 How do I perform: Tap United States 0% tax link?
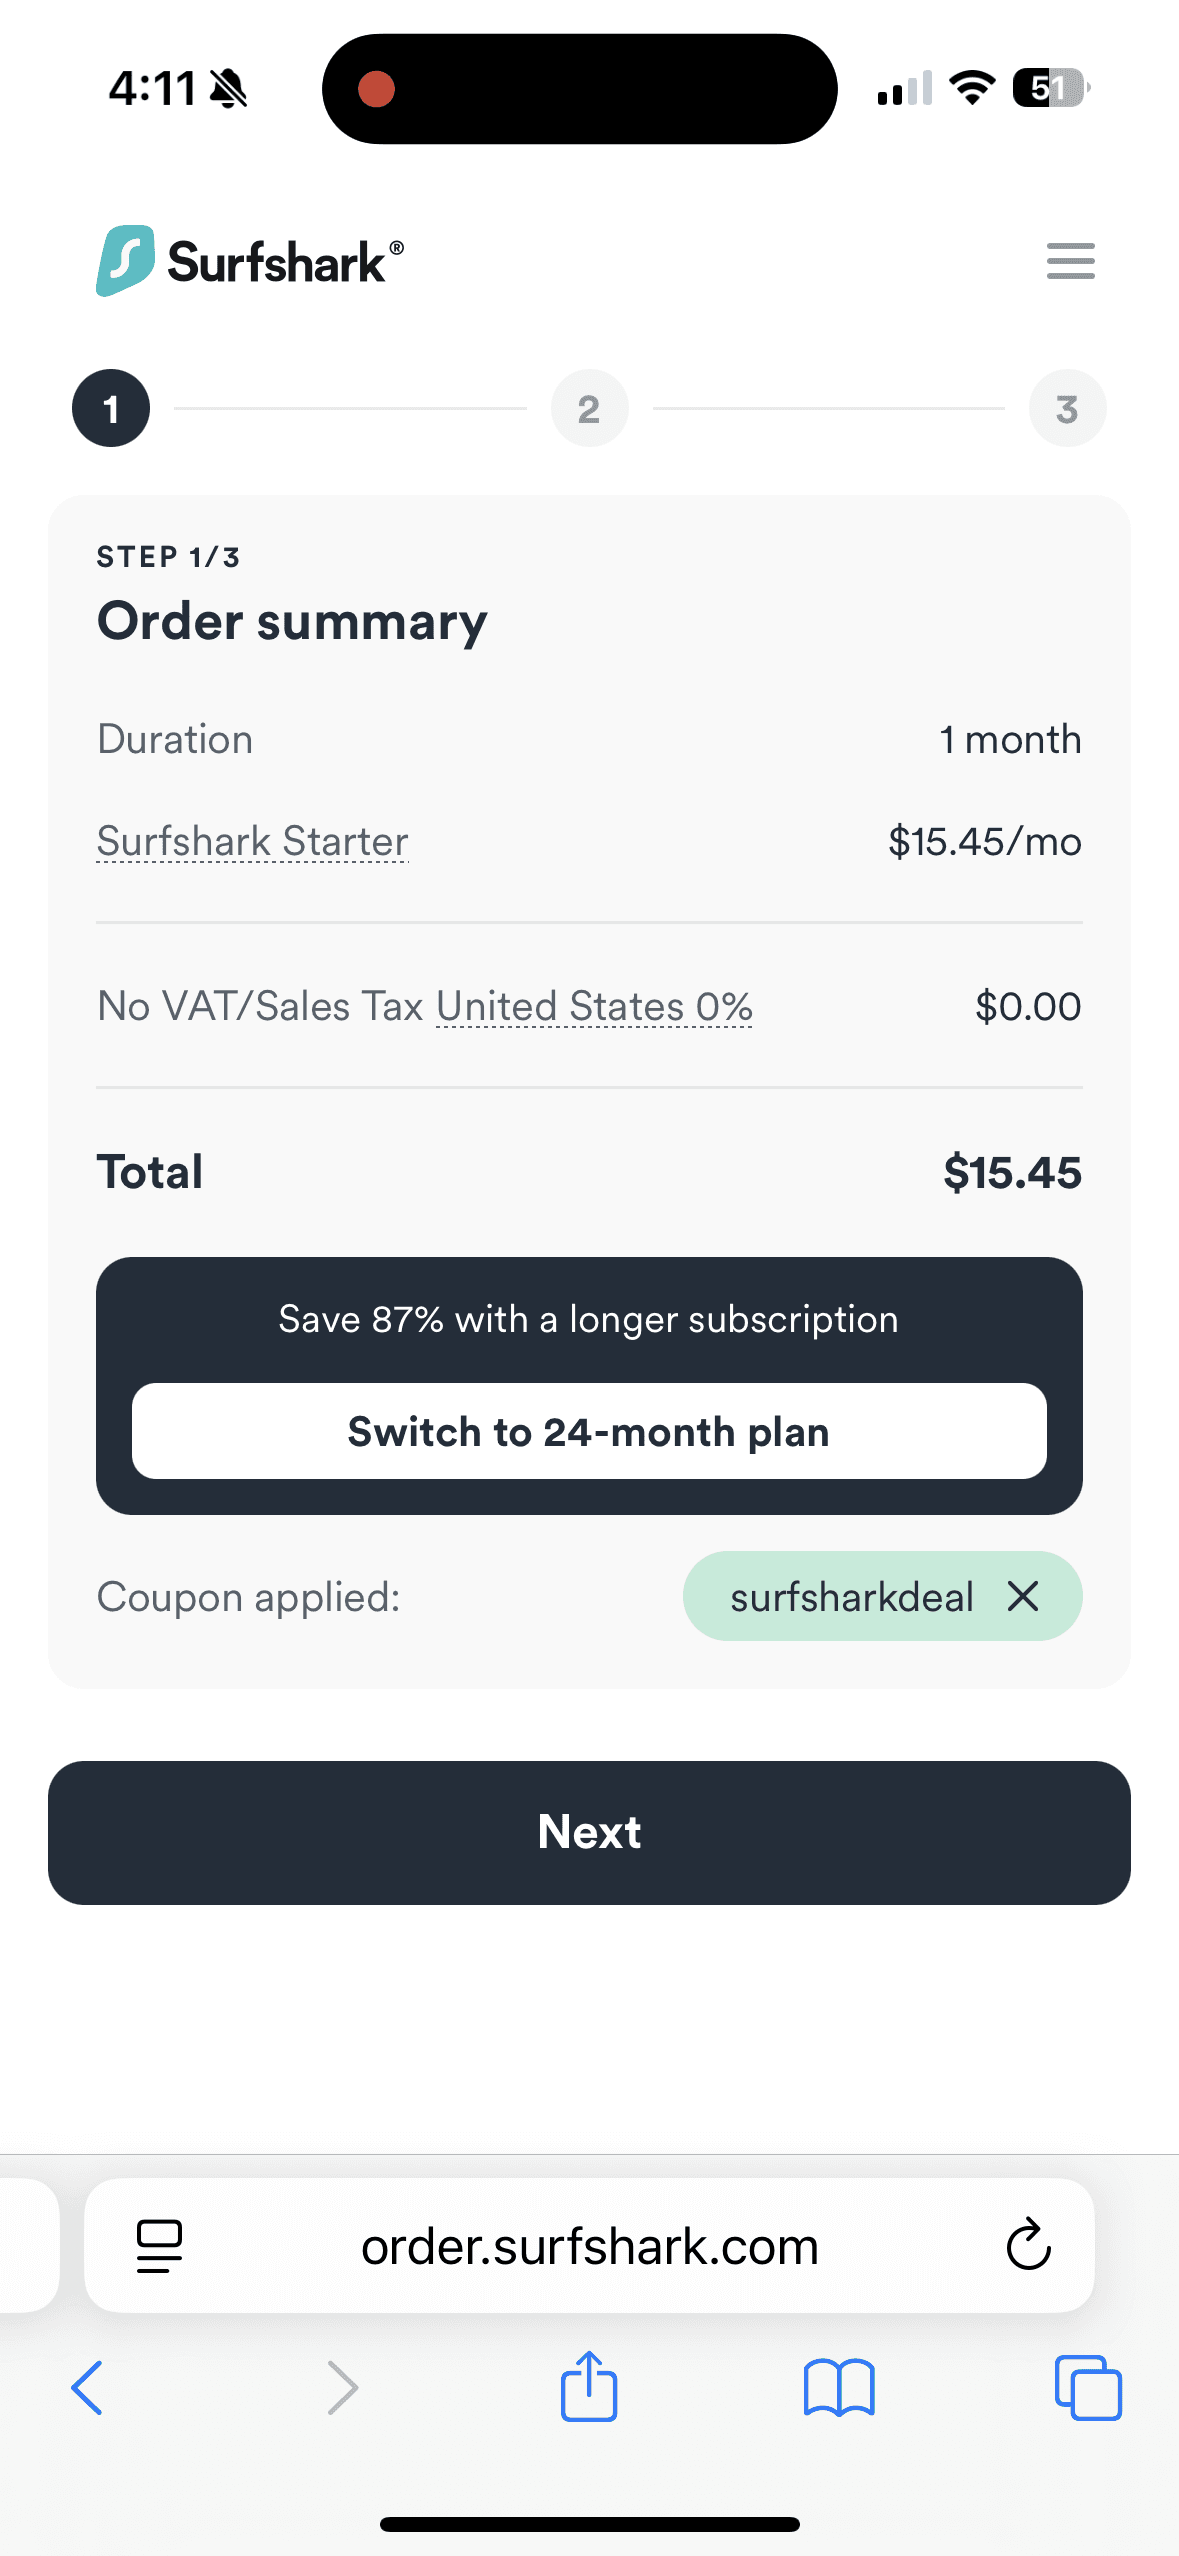click(x=594, y=1007)
